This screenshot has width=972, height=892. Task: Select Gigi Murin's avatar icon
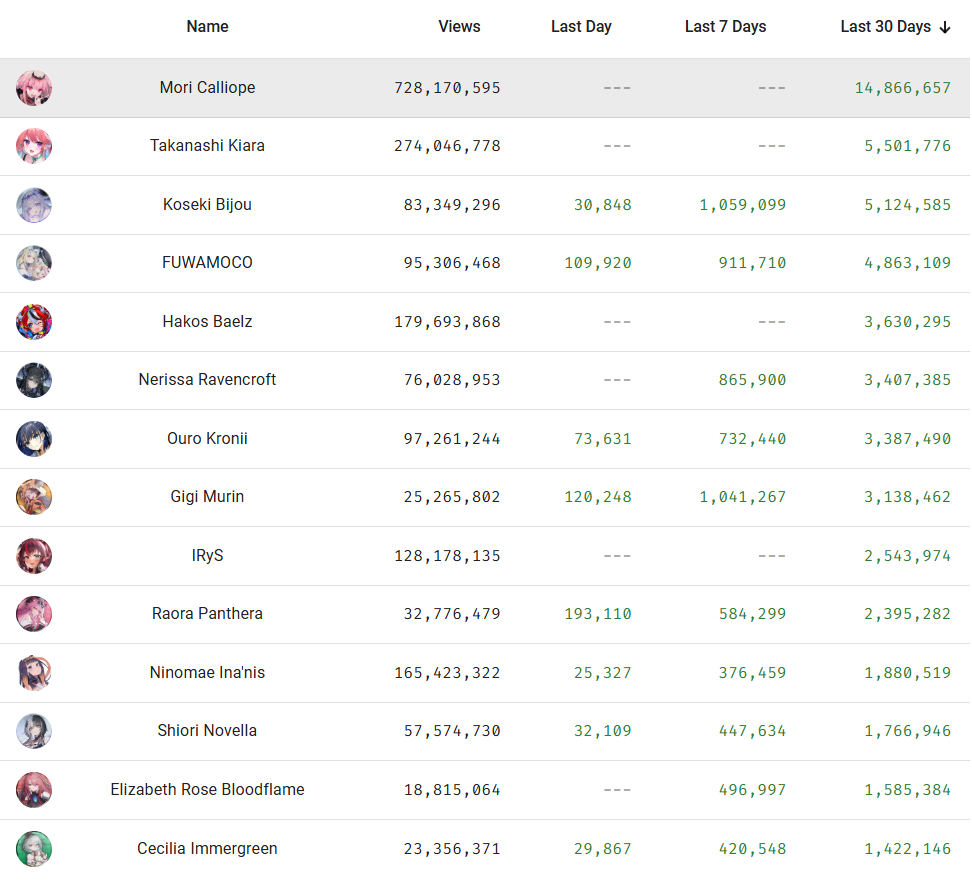(34, 497)
